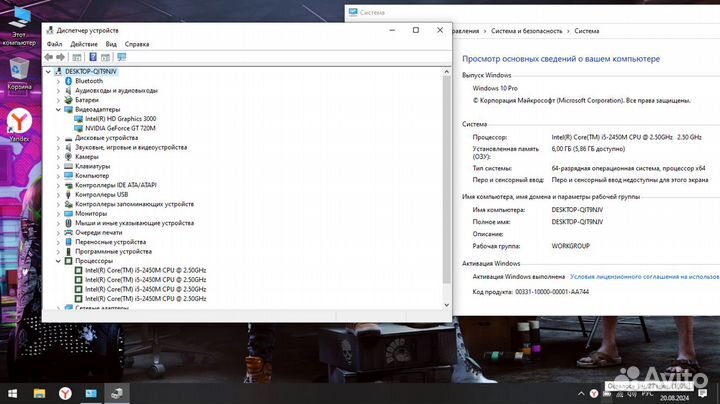The height and width of the screenshot is (404, 720).
Task: Click the Контроллеры IDE ATA/ATAPI icon
Action: (68, 185)
